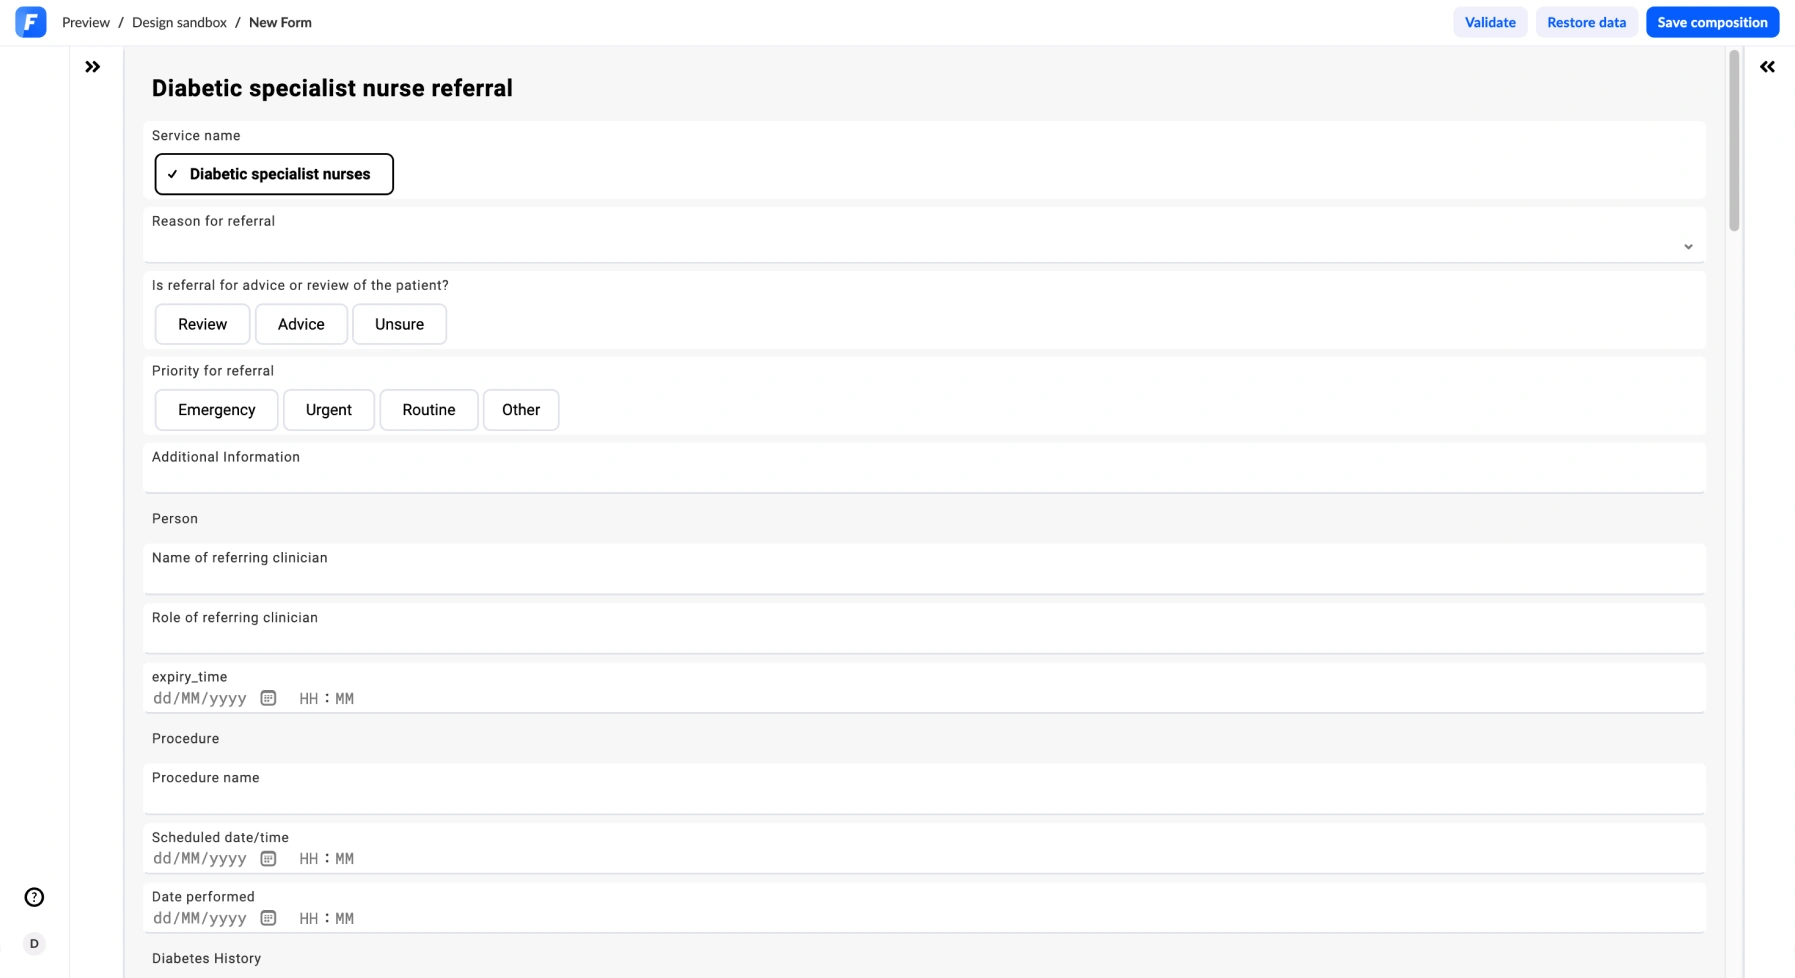Navigate to Design sandbox breadcrumb
Viewport: 1795px width, 978px height.
coord(179,22)
